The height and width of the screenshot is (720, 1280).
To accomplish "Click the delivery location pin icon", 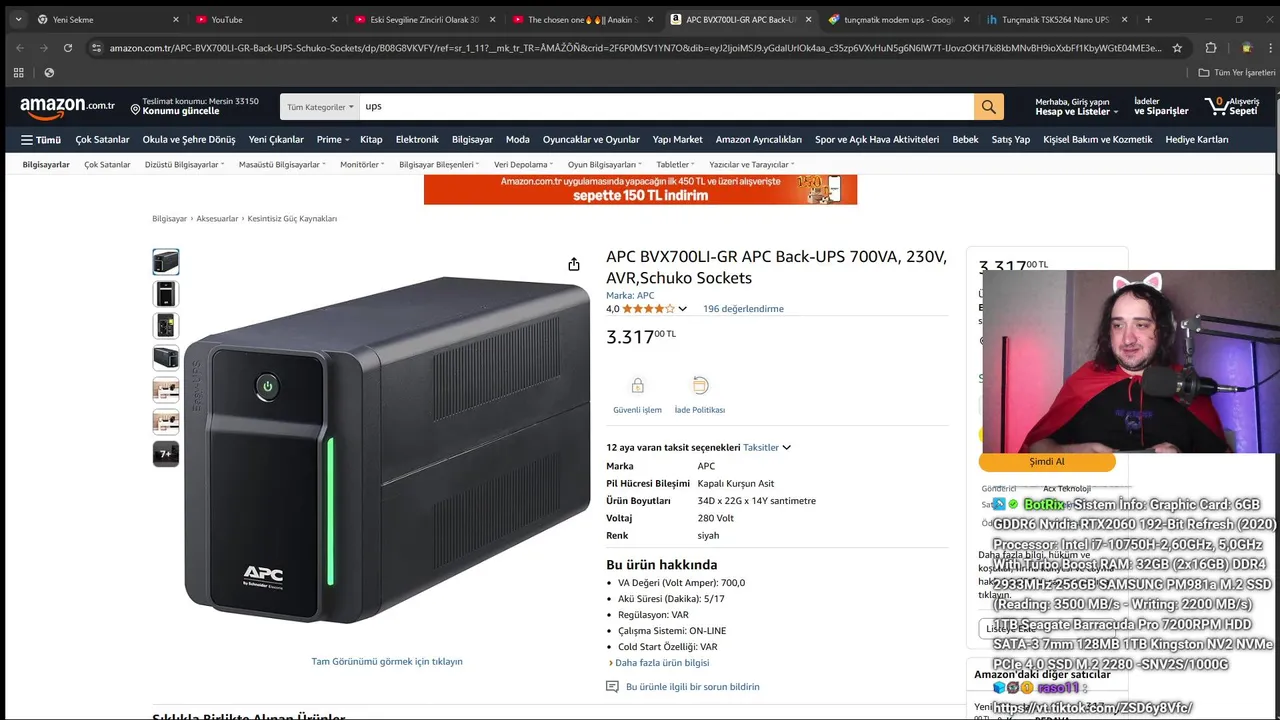I will 135,110.
